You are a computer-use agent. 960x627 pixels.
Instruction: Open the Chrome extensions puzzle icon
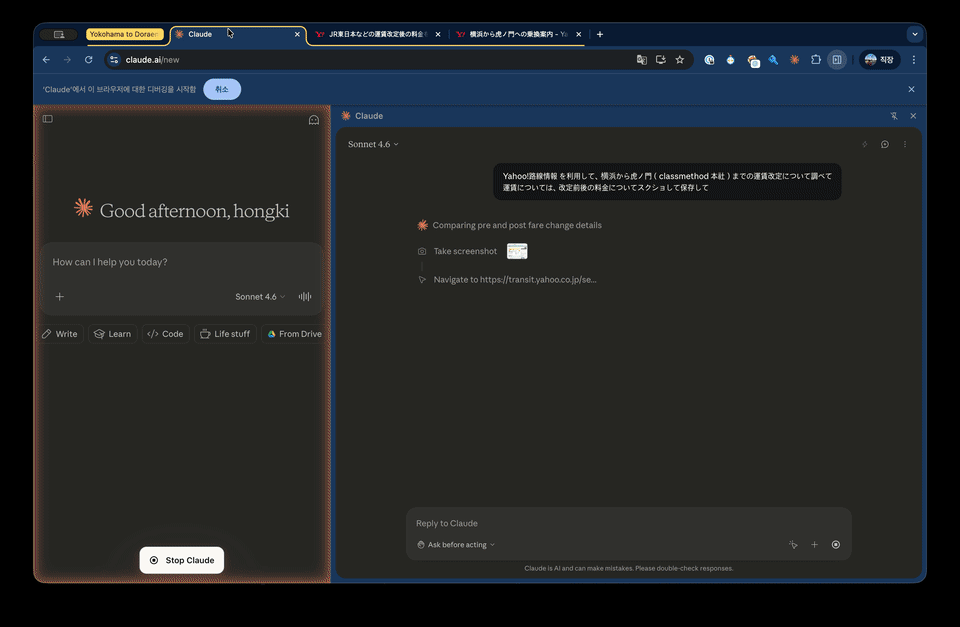point(815,60)
